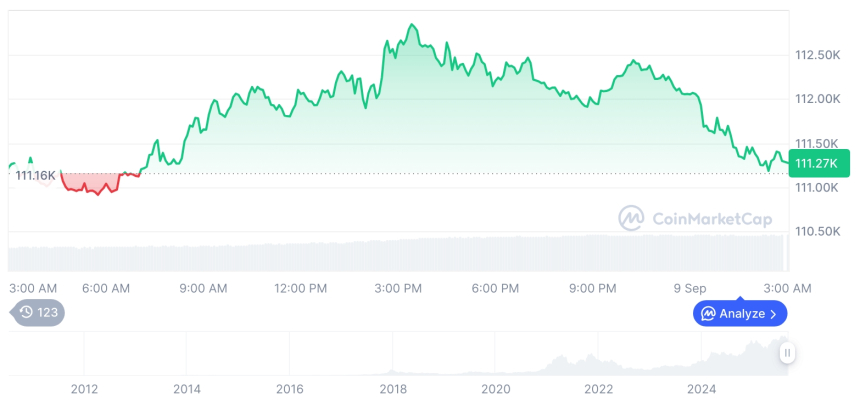Image resolution: width=860 pixels, height=401 pixels.
Task: Click the 2024 year label in navigator
Action: pyautogui.click(x=701, y=389)
